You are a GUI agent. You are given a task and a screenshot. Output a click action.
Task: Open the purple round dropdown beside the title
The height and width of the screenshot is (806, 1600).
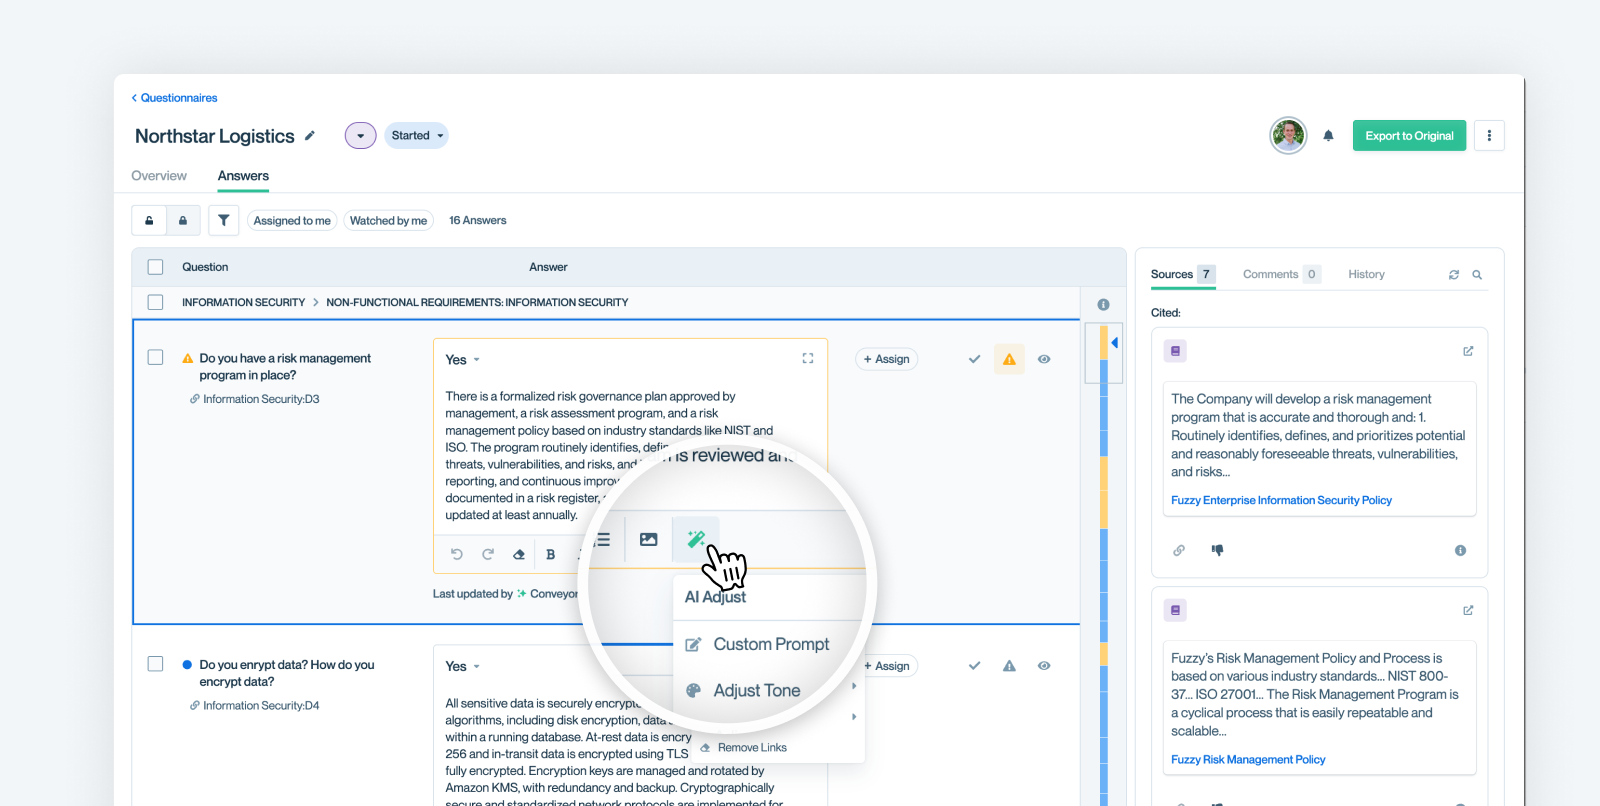(361, 135)
